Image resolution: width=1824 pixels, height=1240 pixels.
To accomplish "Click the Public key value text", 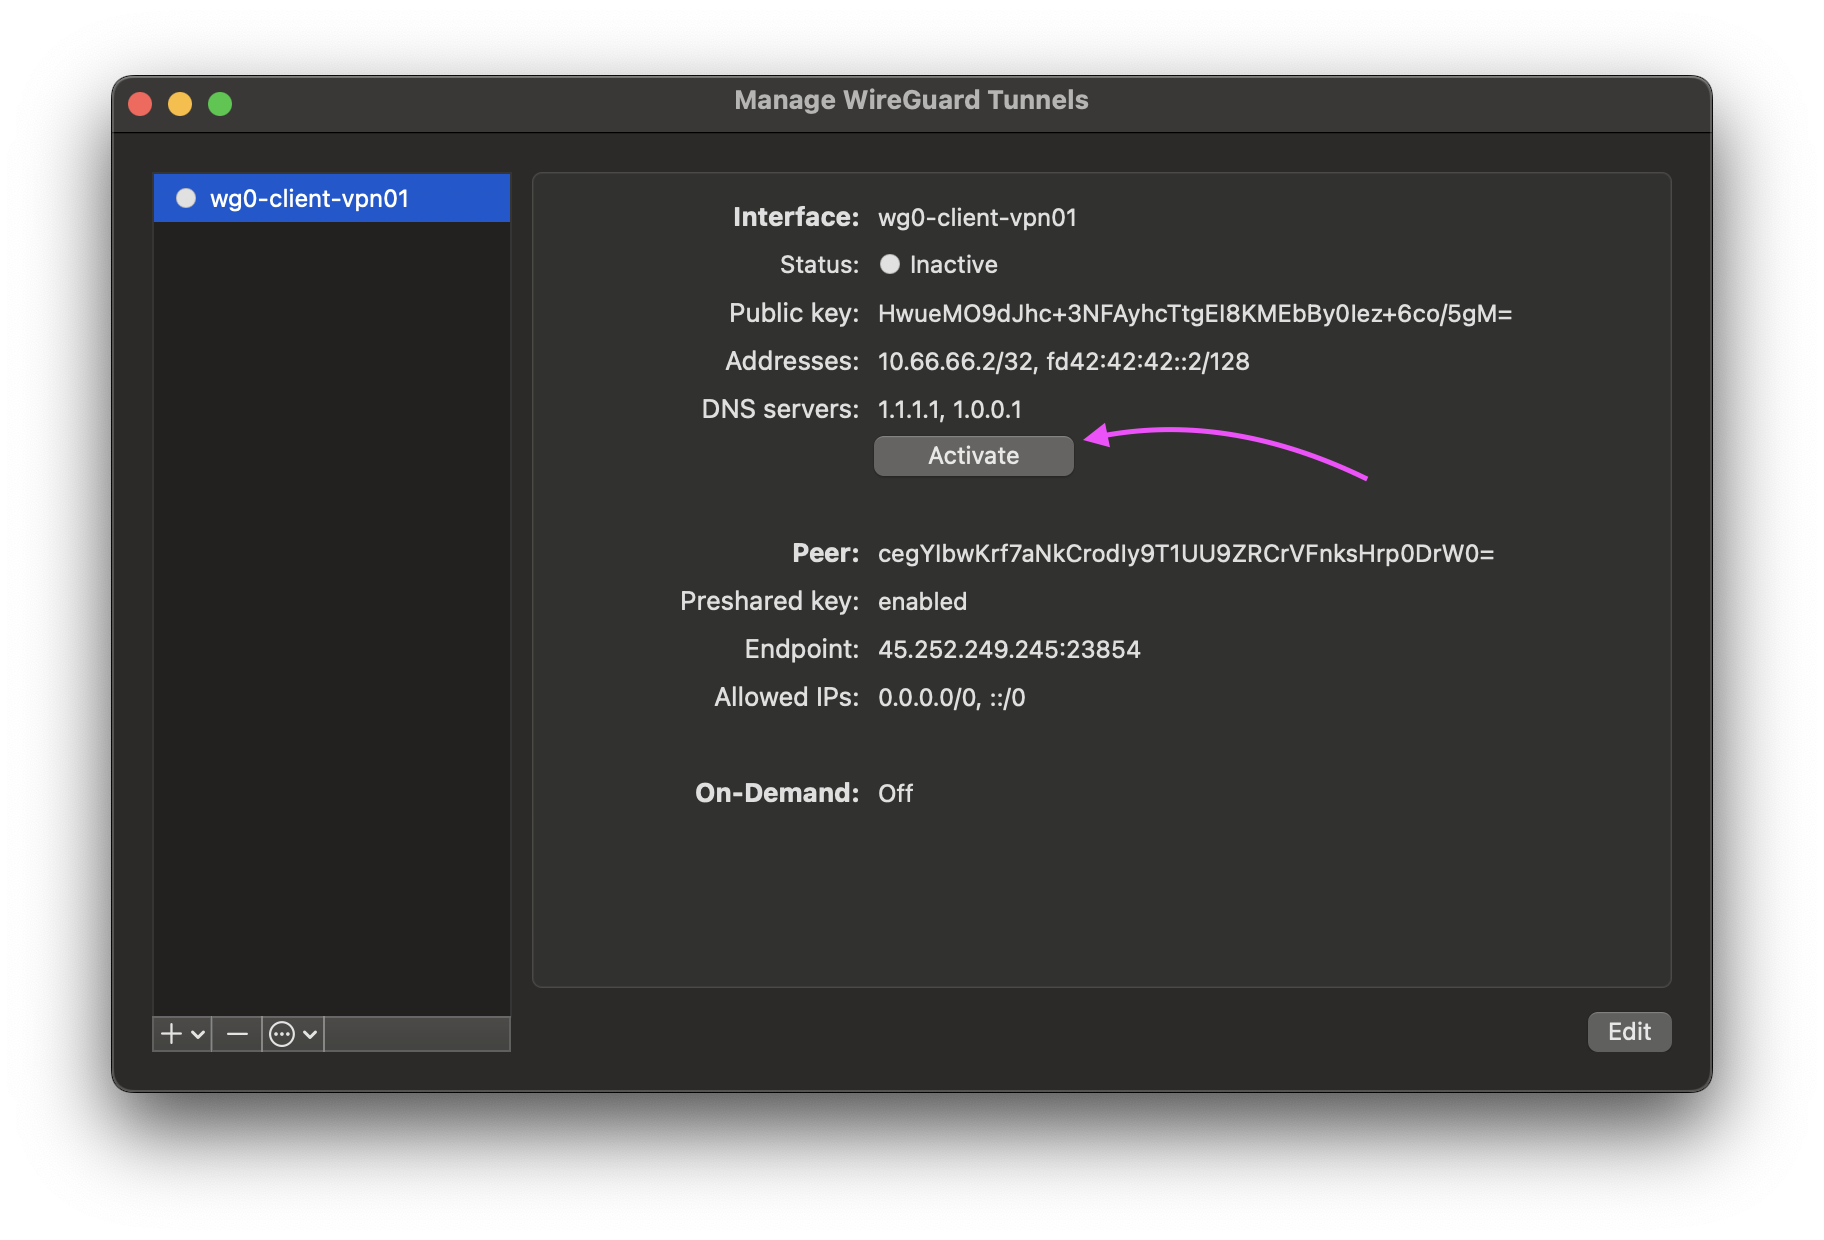I will coord(1194,314).
